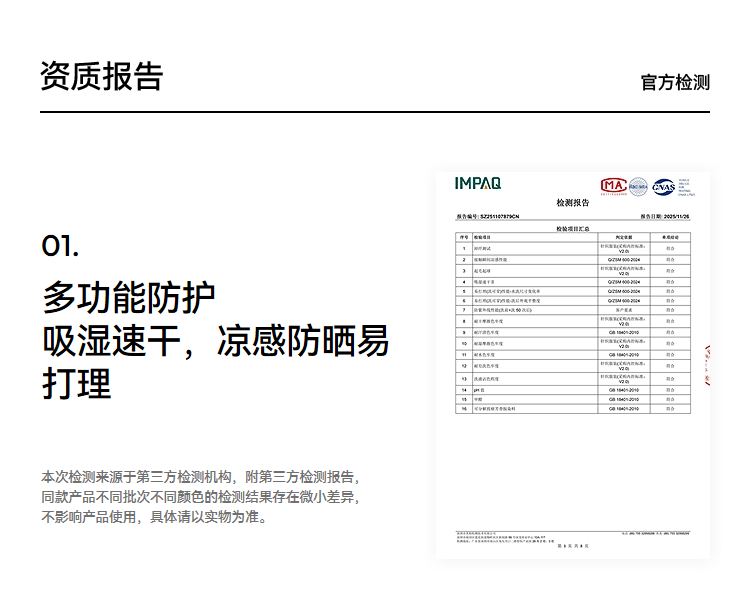
Task: Click the third-party testing disclaimer paragraph
Action: (200, 497)
